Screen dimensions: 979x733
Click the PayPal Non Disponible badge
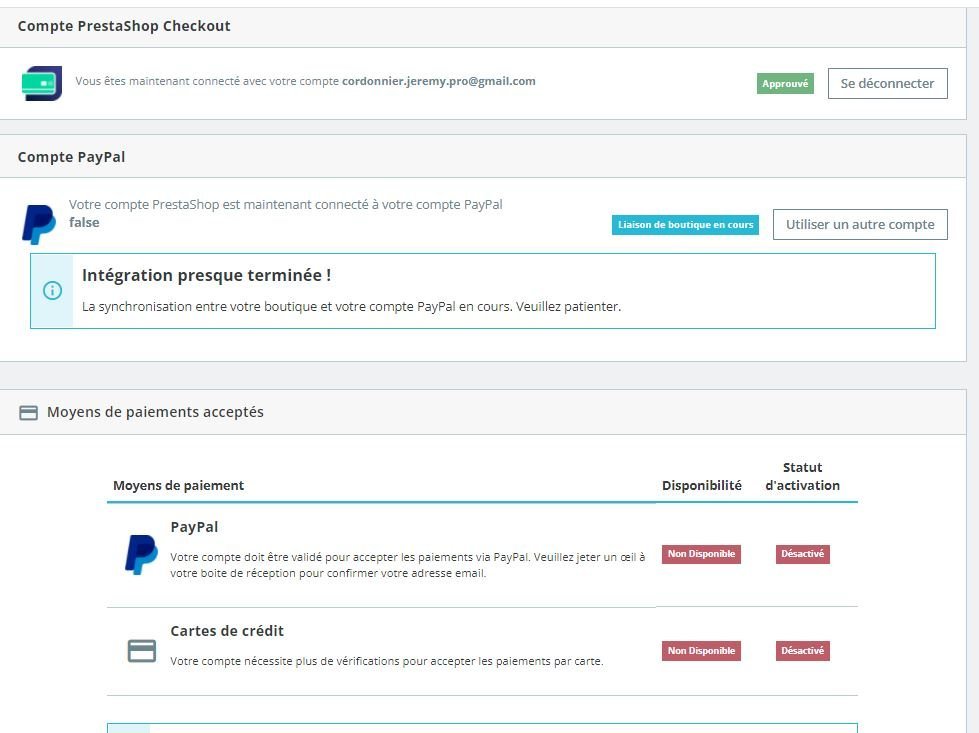[701, 554]
